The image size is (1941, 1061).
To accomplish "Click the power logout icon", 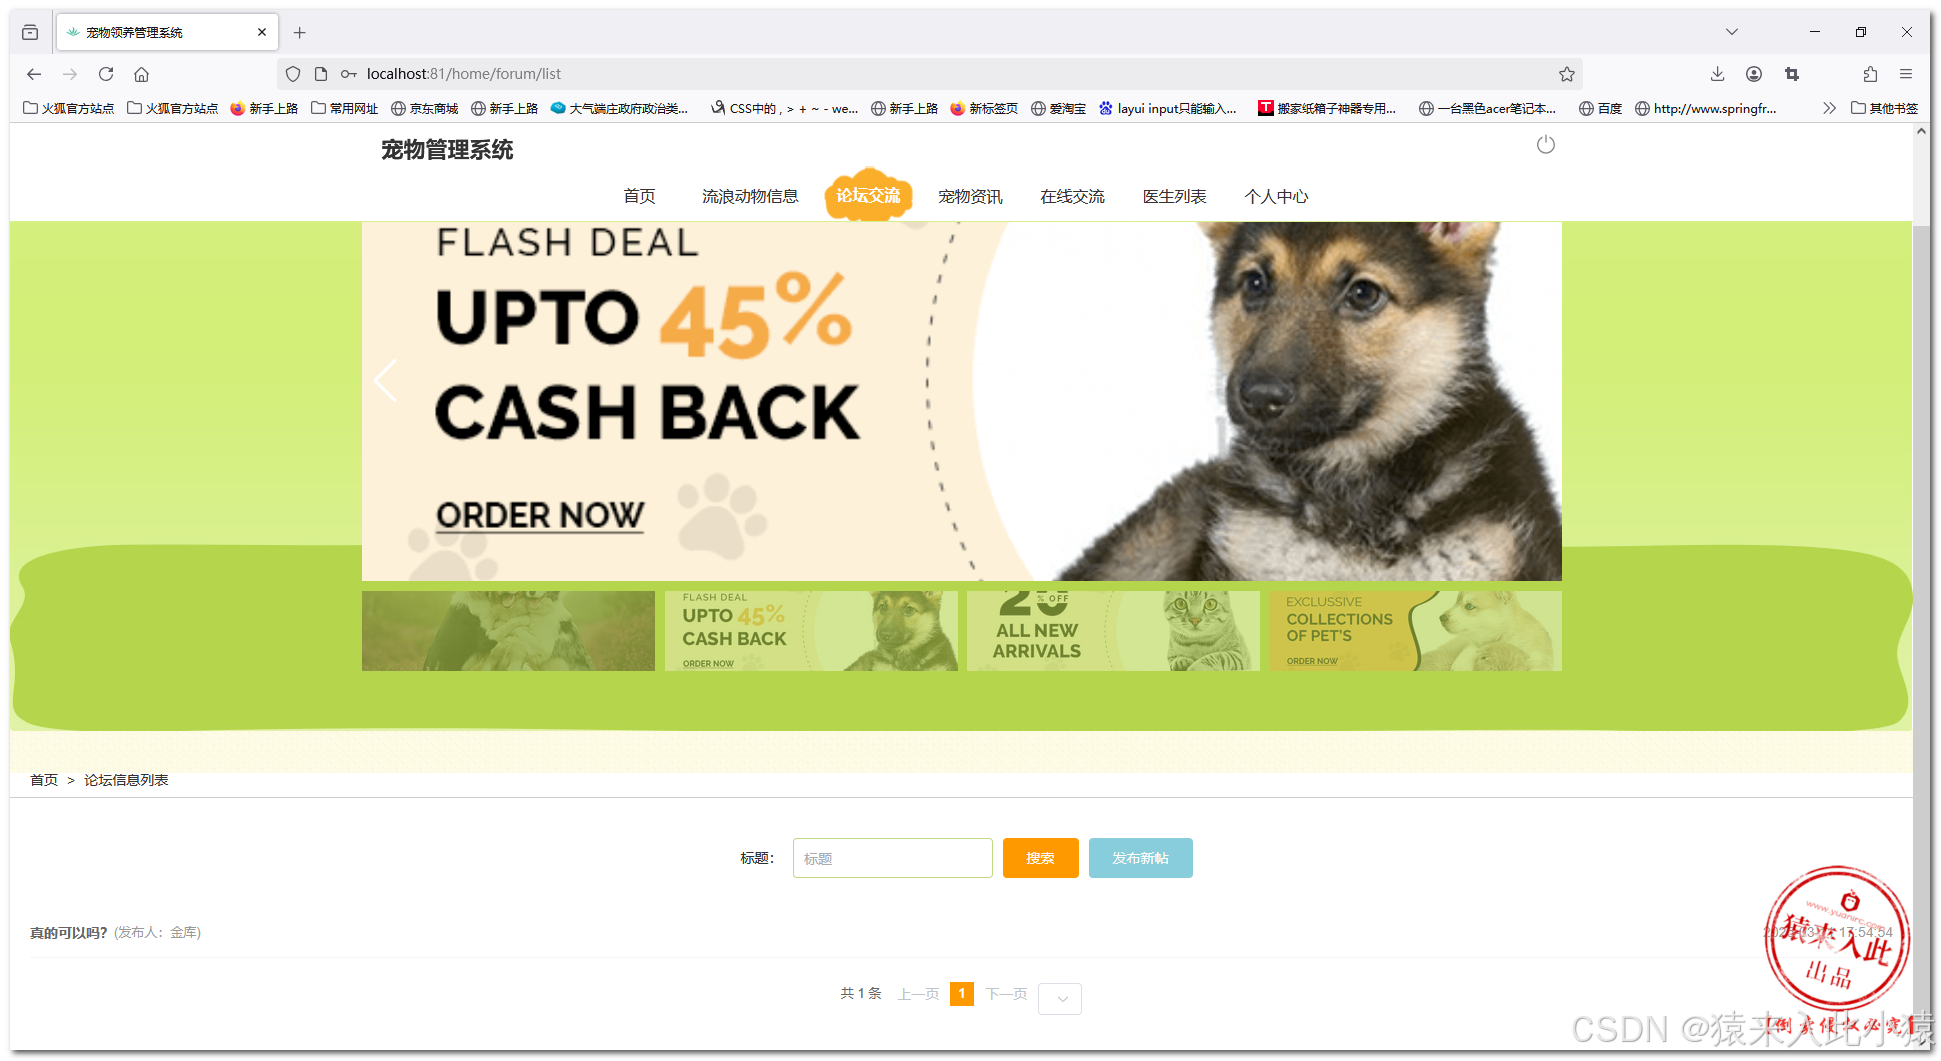I will click(1545, 145).
